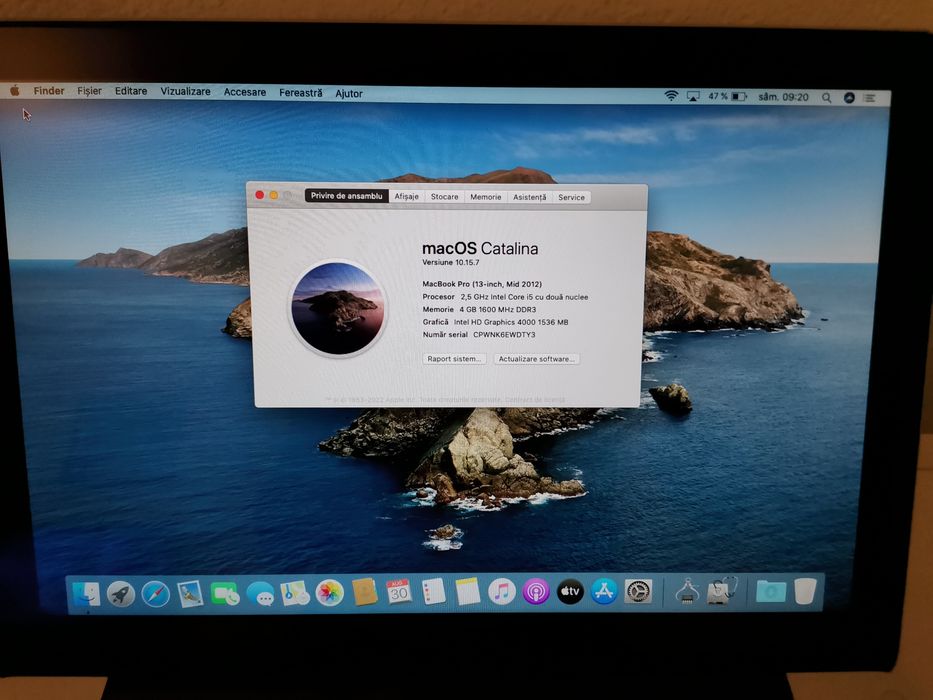Click the AirPlay display icon in menu bar
Viewport: 933px width, 700px height.
[693, 96]
